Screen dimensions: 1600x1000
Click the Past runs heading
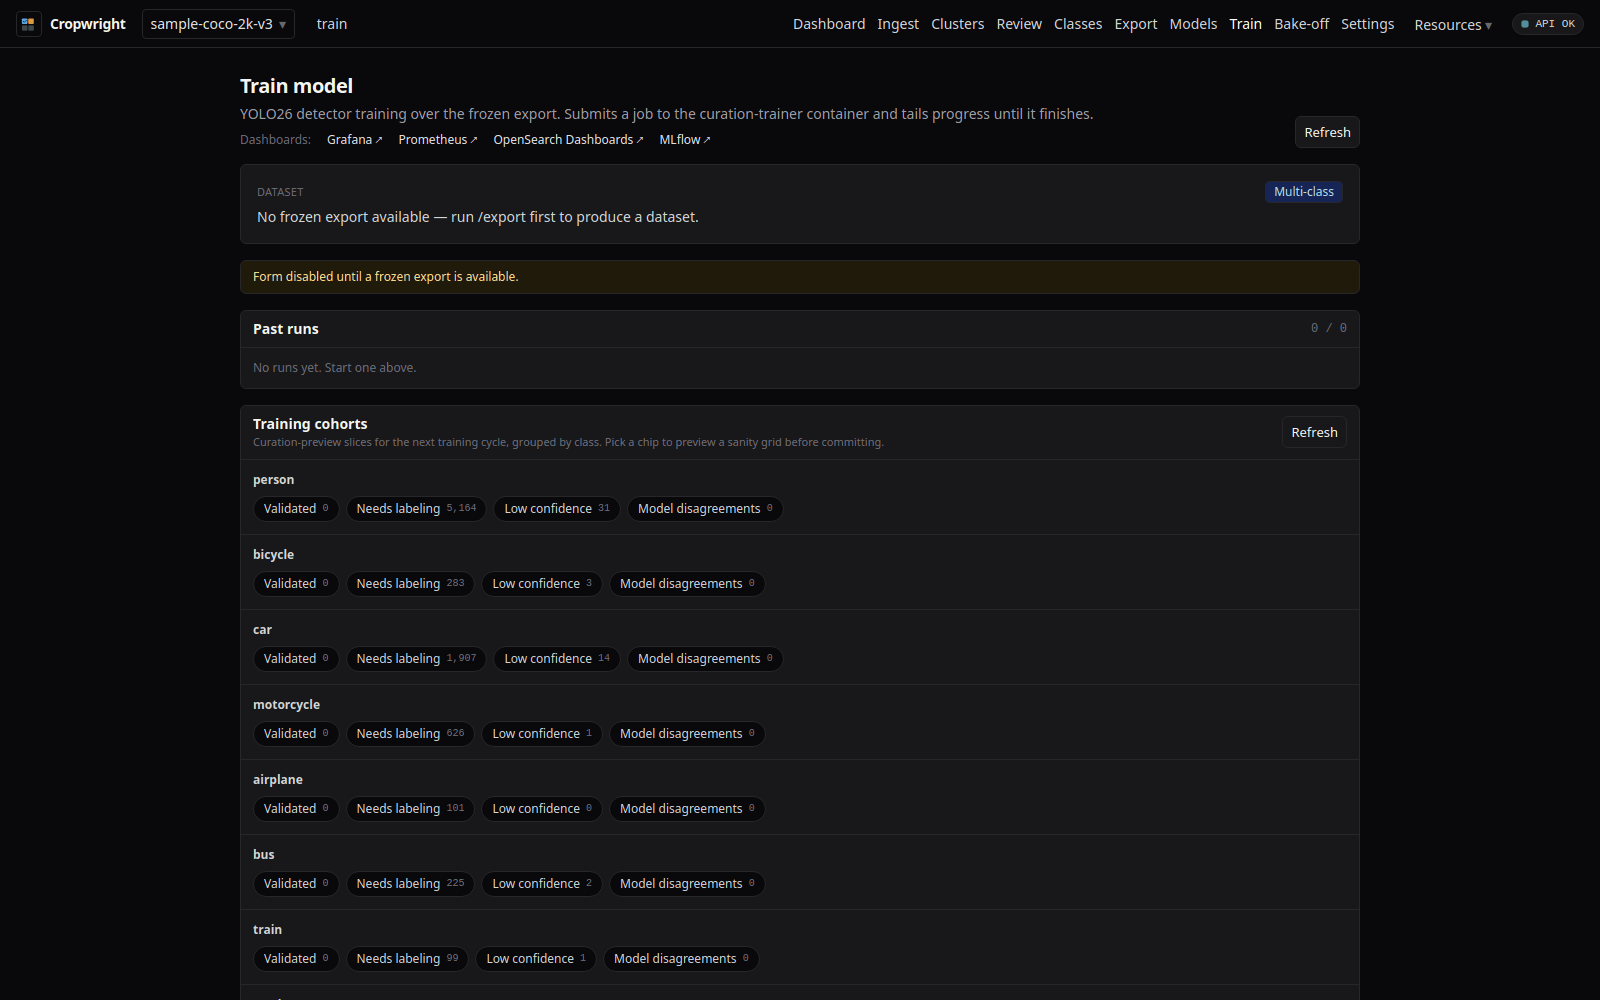pyautogui.click(x=286, y=329)
